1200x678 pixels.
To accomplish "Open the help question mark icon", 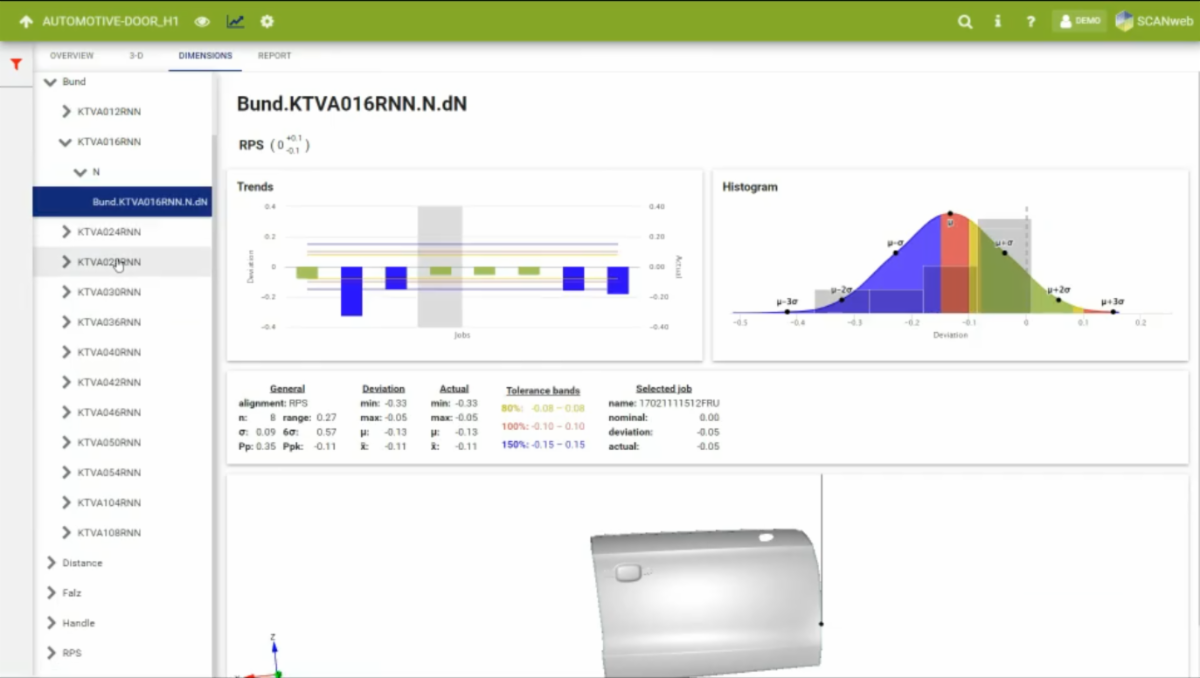I will 1031,21.
